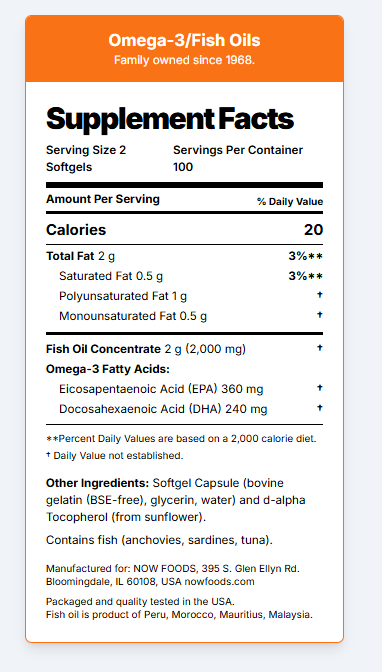
Task: Click Servings Per Container 100 text
Action: tap(238, 158)
